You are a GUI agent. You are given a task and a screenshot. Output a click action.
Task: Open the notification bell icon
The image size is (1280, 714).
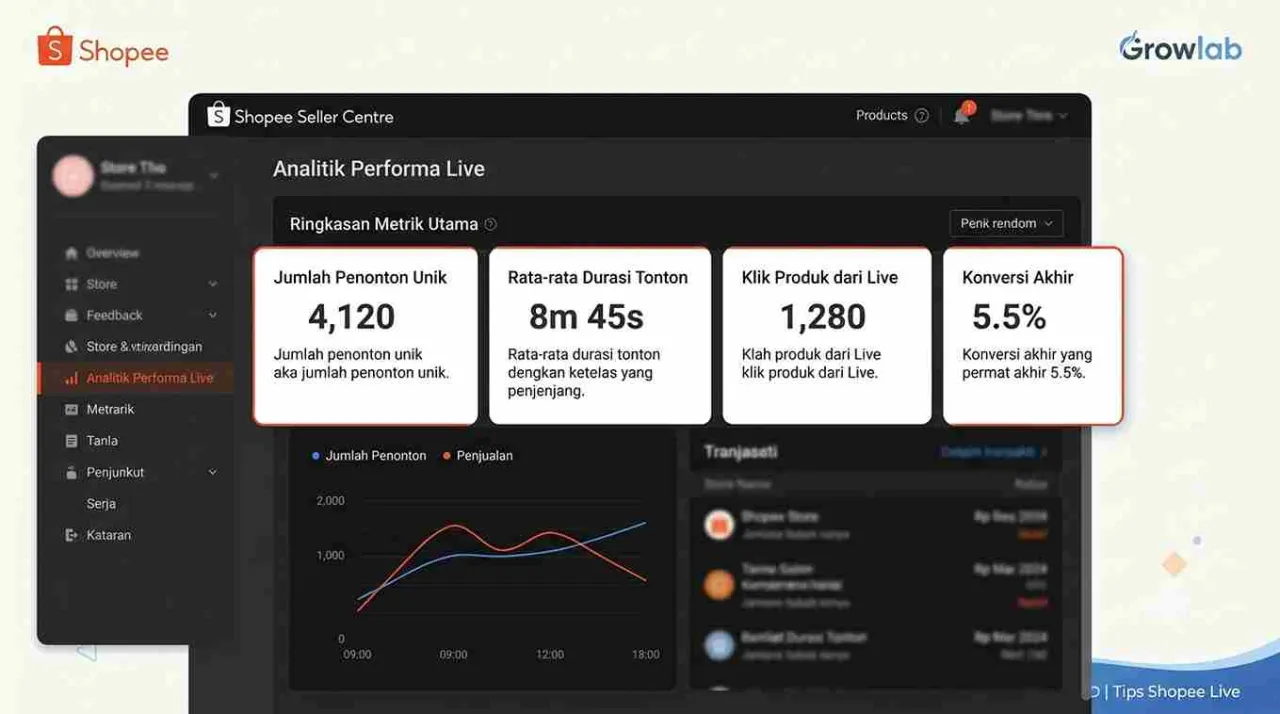coord(962,114)
